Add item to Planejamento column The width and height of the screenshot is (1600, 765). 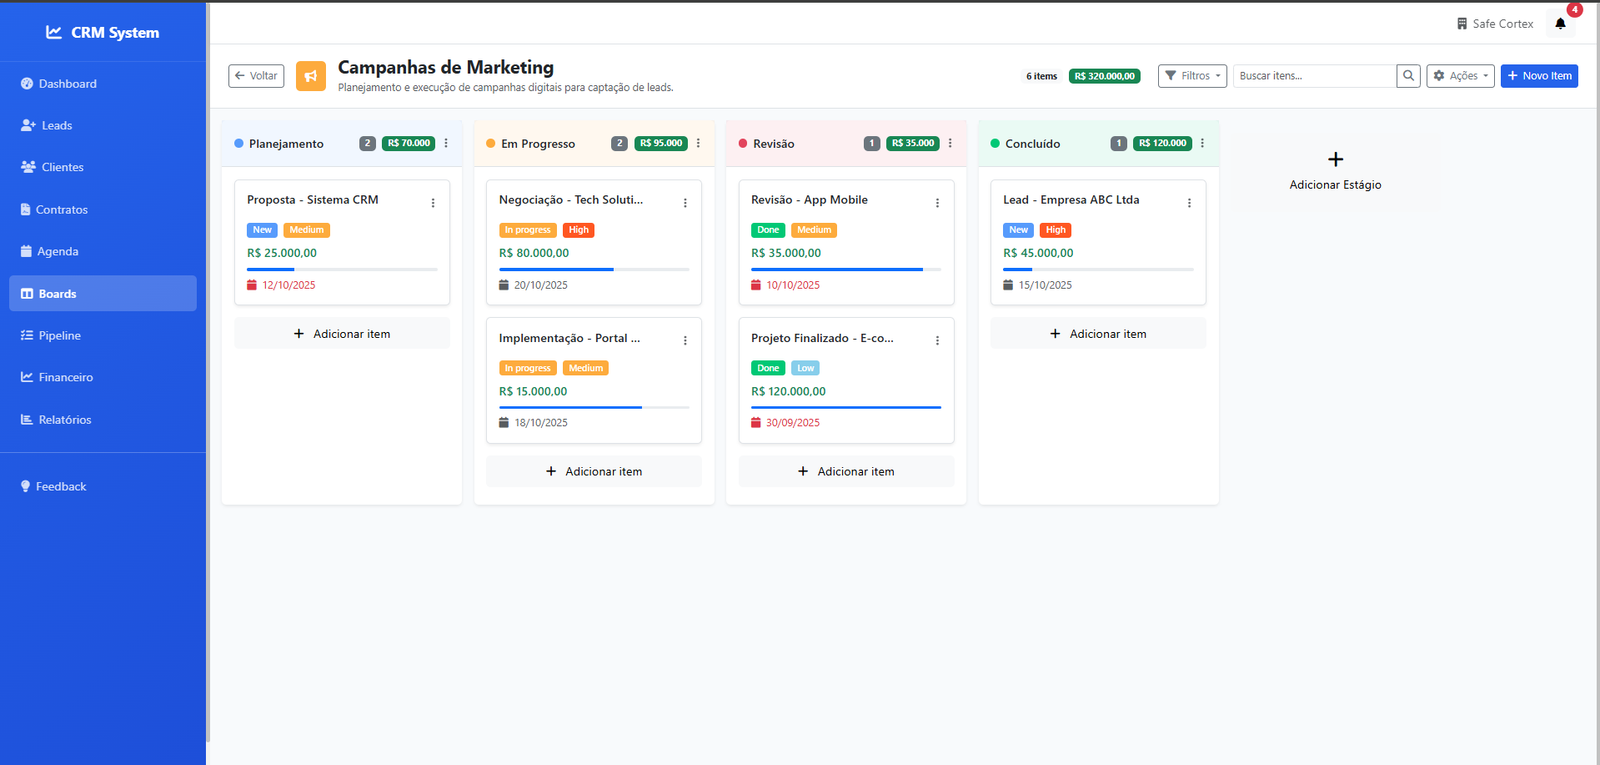[342, 334]
